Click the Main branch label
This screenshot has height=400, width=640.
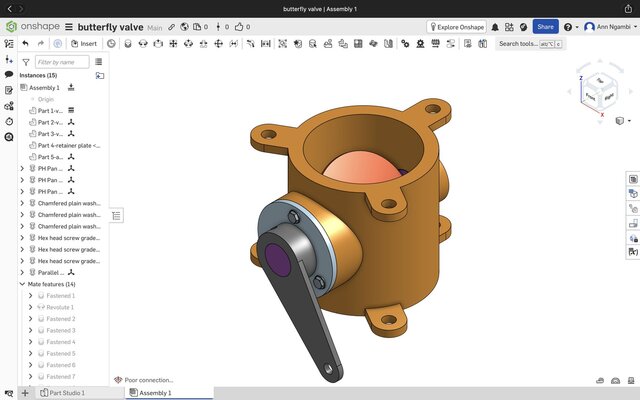click(x=155, y=28)
